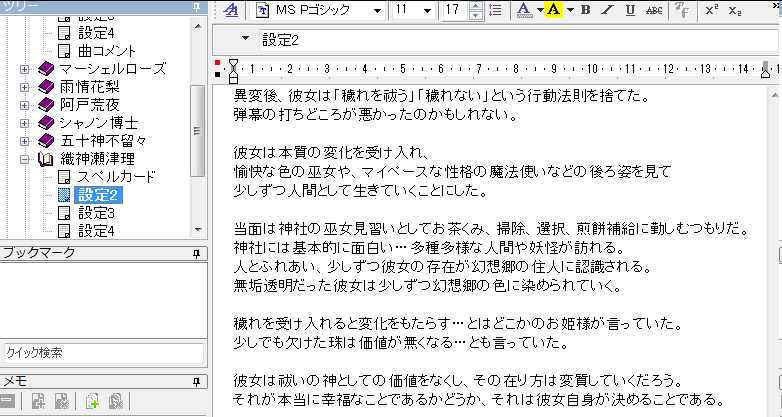Toggle bold formatting
Image resolution: width=782 pixels, height=417 pixels.
click(x=586, y=10)
